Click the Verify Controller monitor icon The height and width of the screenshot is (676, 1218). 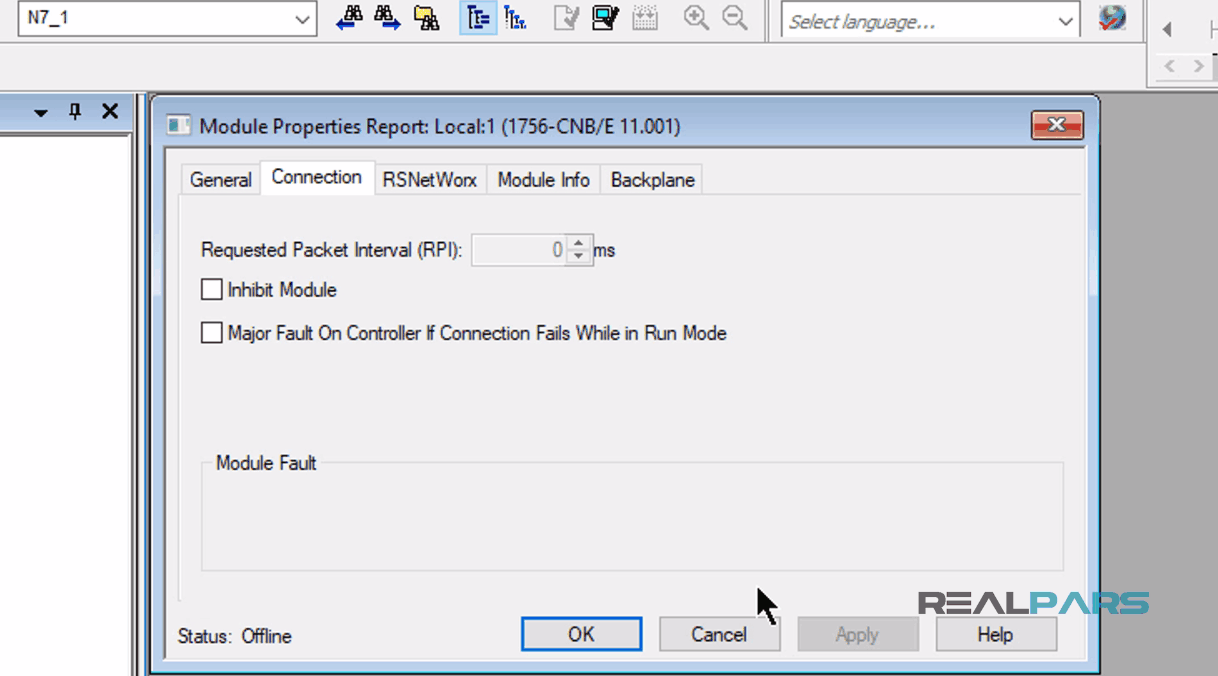click(605, 18)
